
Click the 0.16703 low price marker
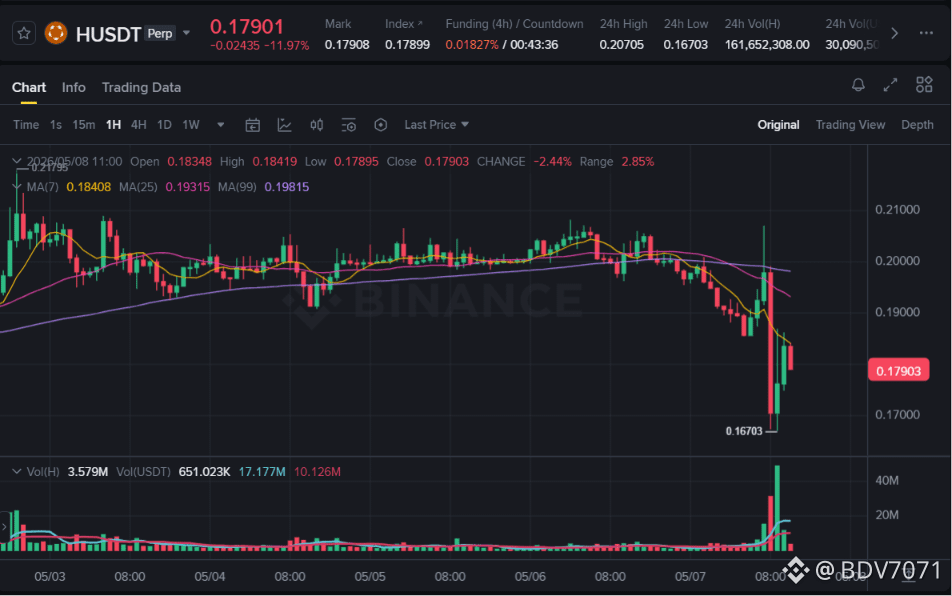point(744,431)
